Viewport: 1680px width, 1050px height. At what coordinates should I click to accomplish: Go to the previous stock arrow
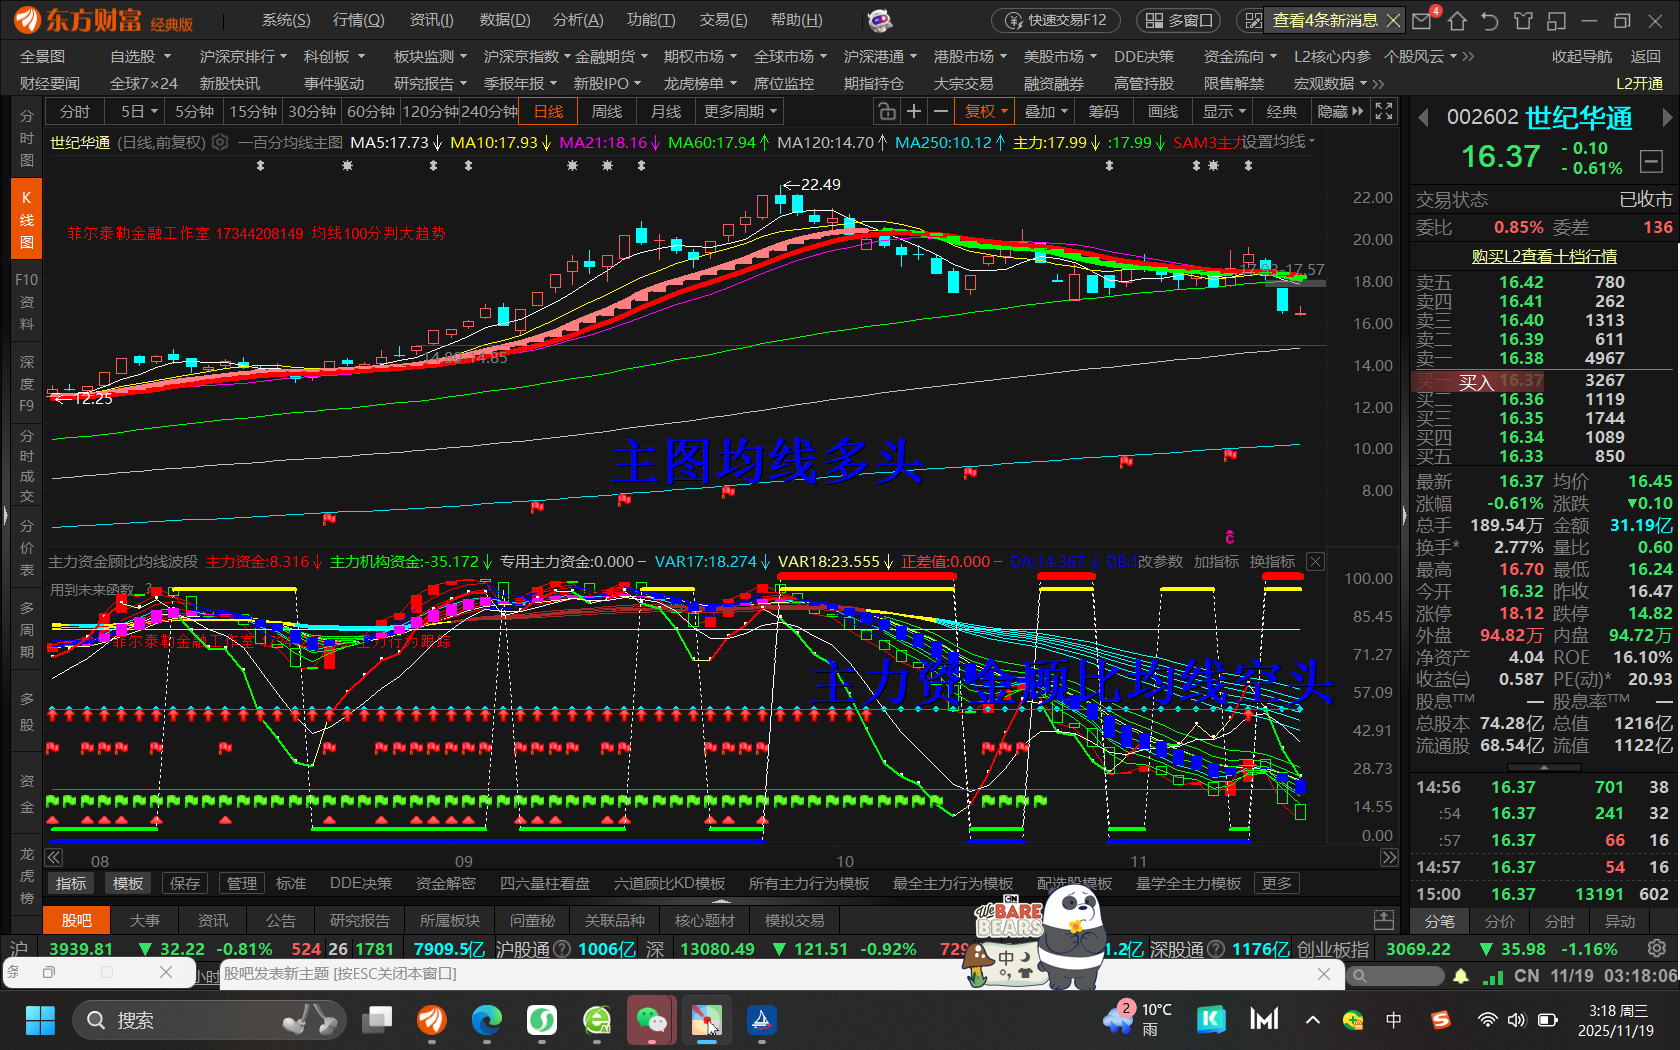[x=1424, y=118]
